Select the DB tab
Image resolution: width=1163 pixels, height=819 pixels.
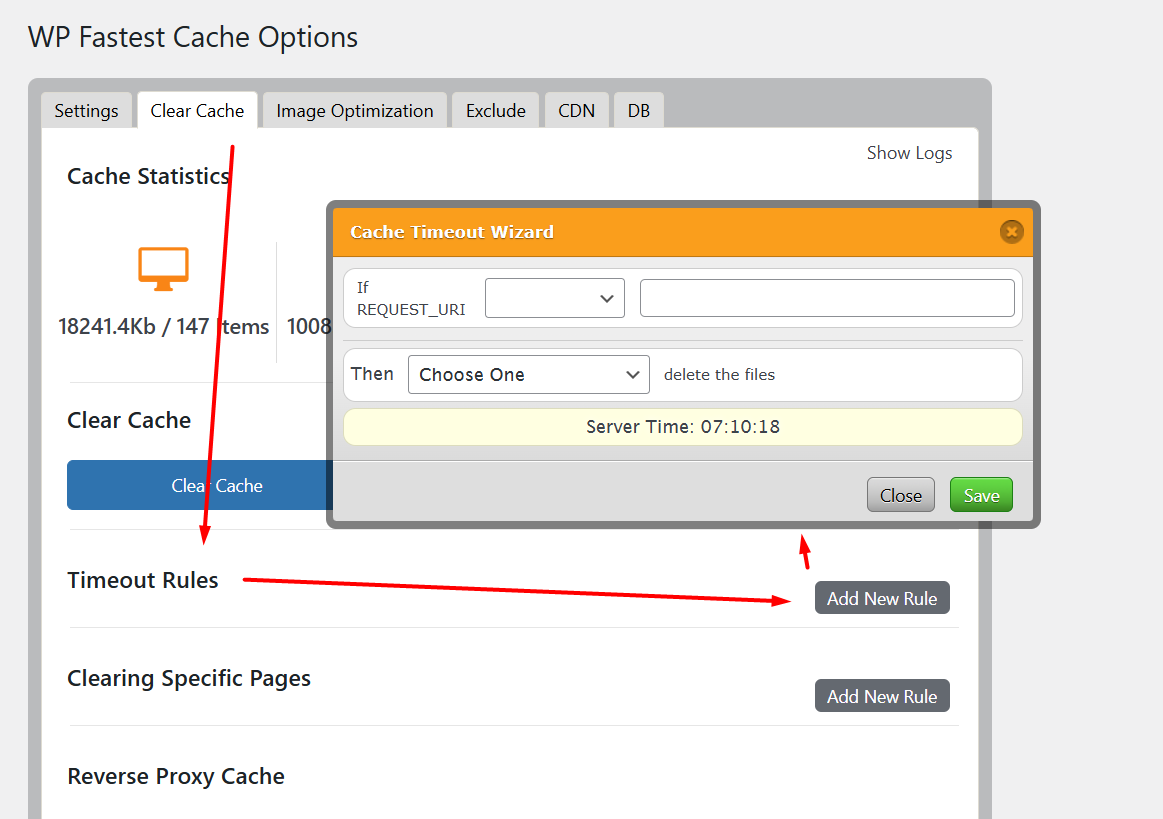(639, 111)
